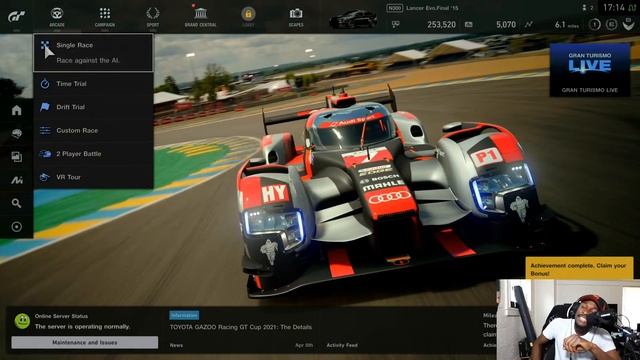Open the circular options icon in sidebar

[x=16, y=227]
